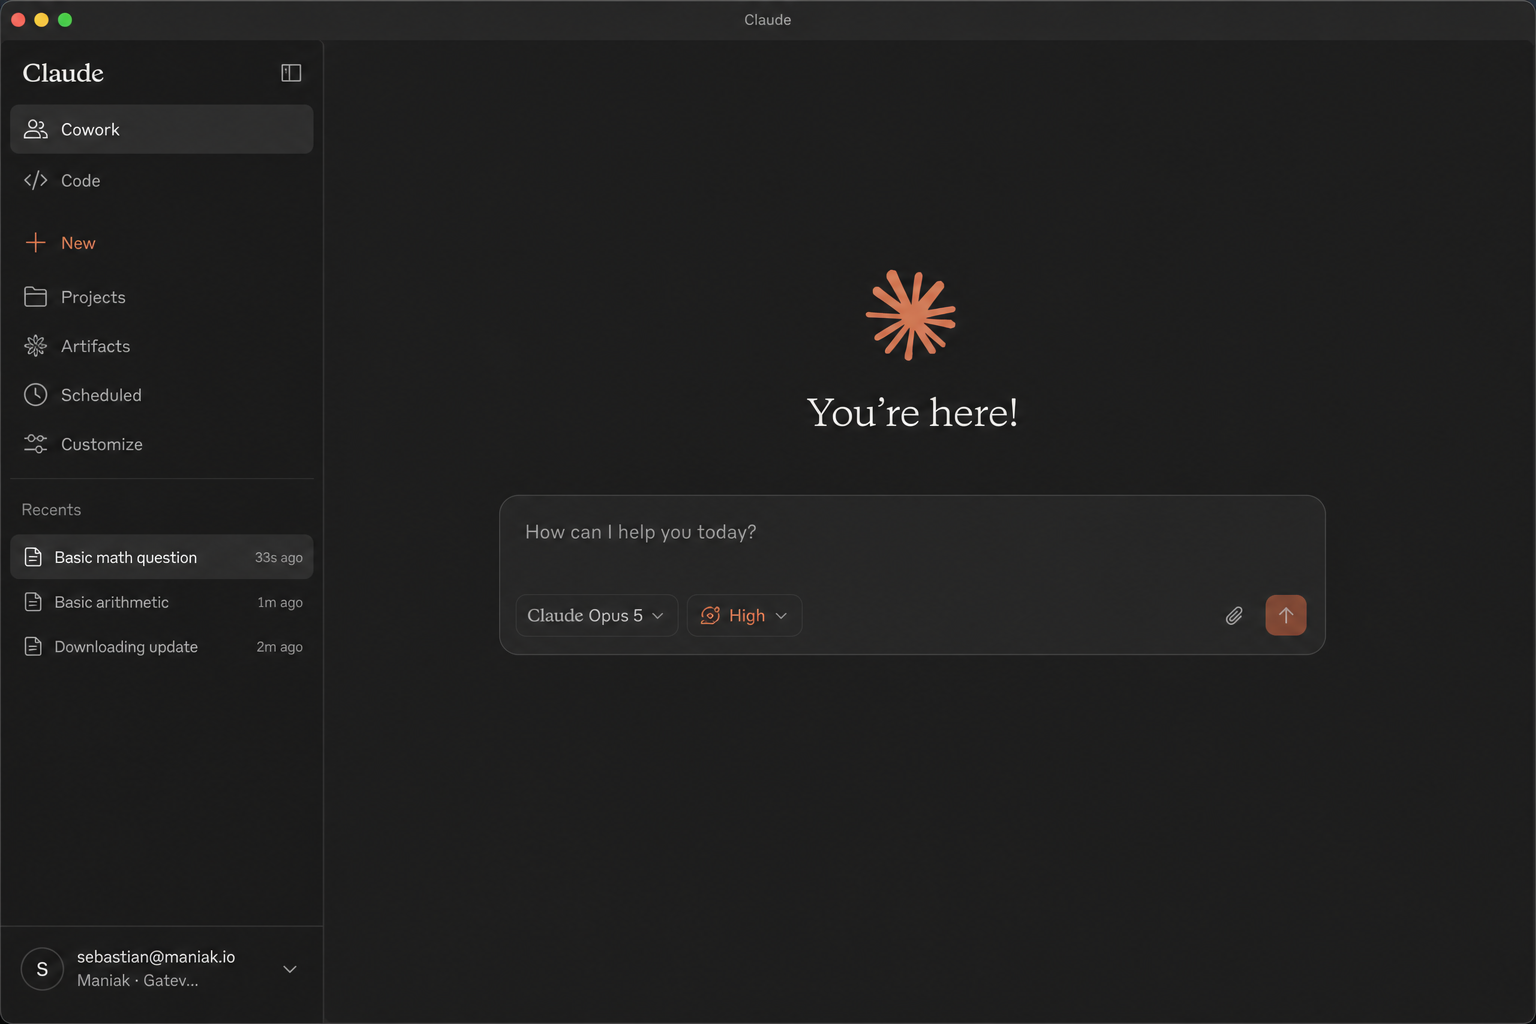
Task: Open the Artifacts section
Action: pos(162,346)
